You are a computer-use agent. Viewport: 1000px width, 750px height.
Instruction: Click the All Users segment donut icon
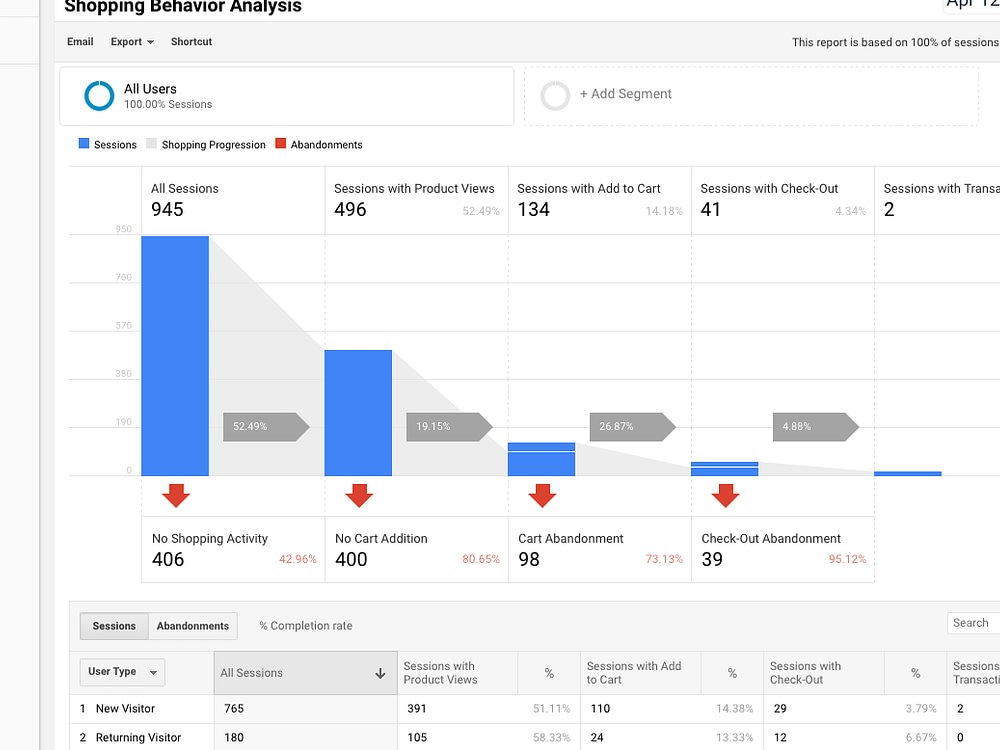tap(99, 96)
